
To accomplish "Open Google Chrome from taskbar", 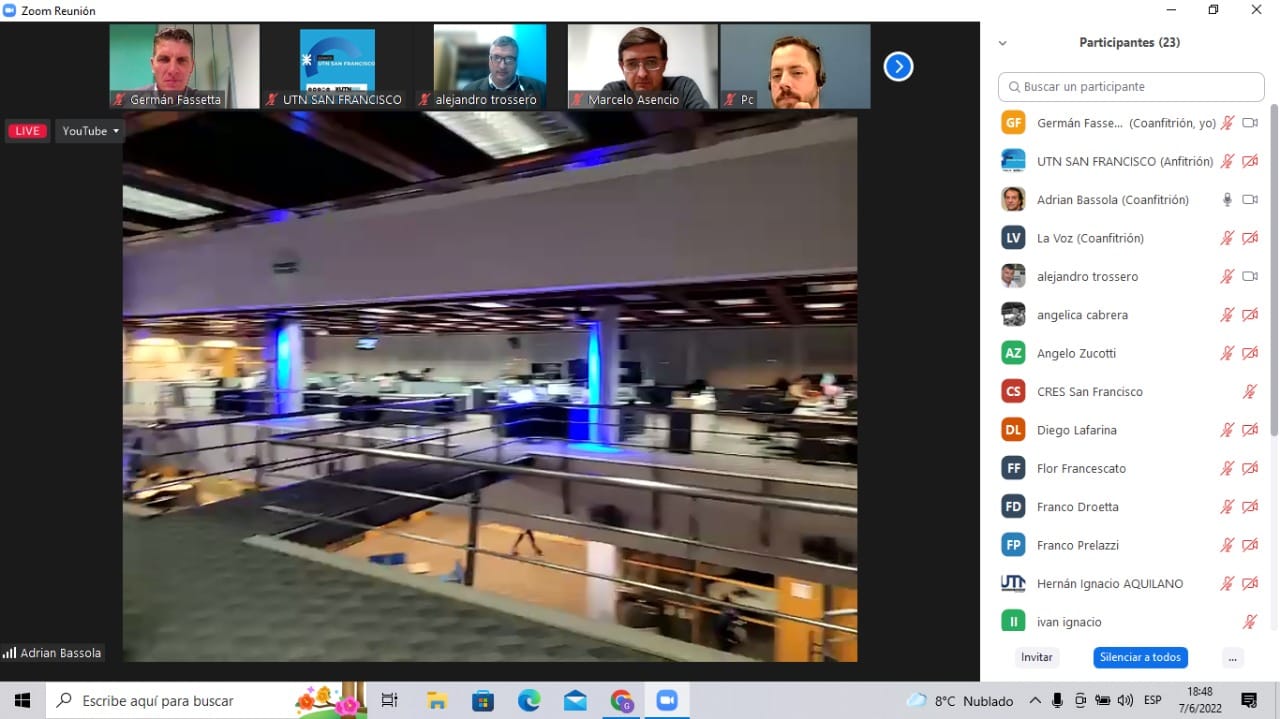I will tap(621, 700).
